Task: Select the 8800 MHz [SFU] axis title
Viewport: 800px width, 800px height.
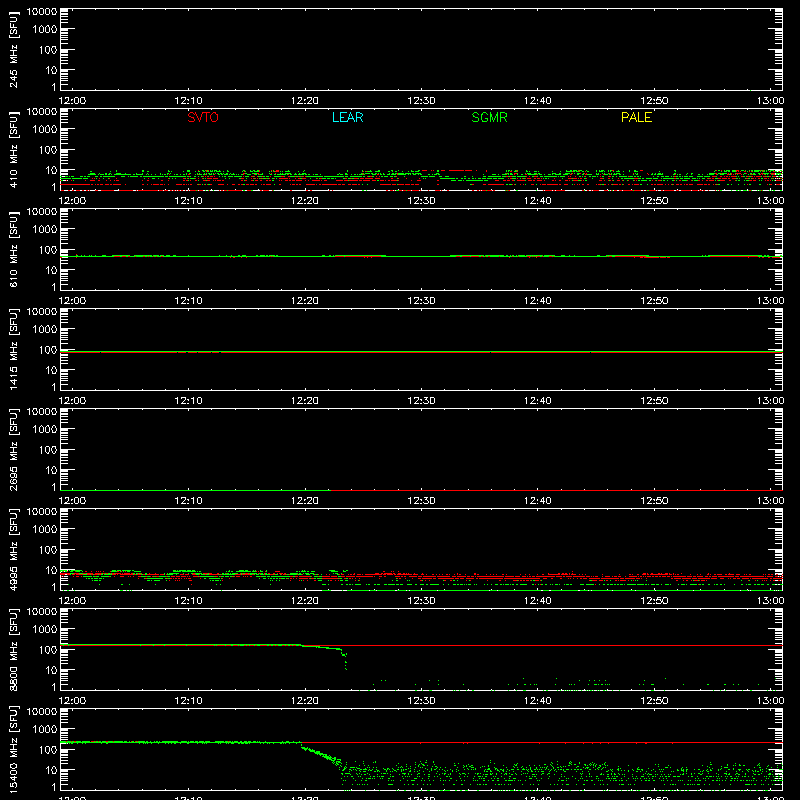Action: (14, 650)
